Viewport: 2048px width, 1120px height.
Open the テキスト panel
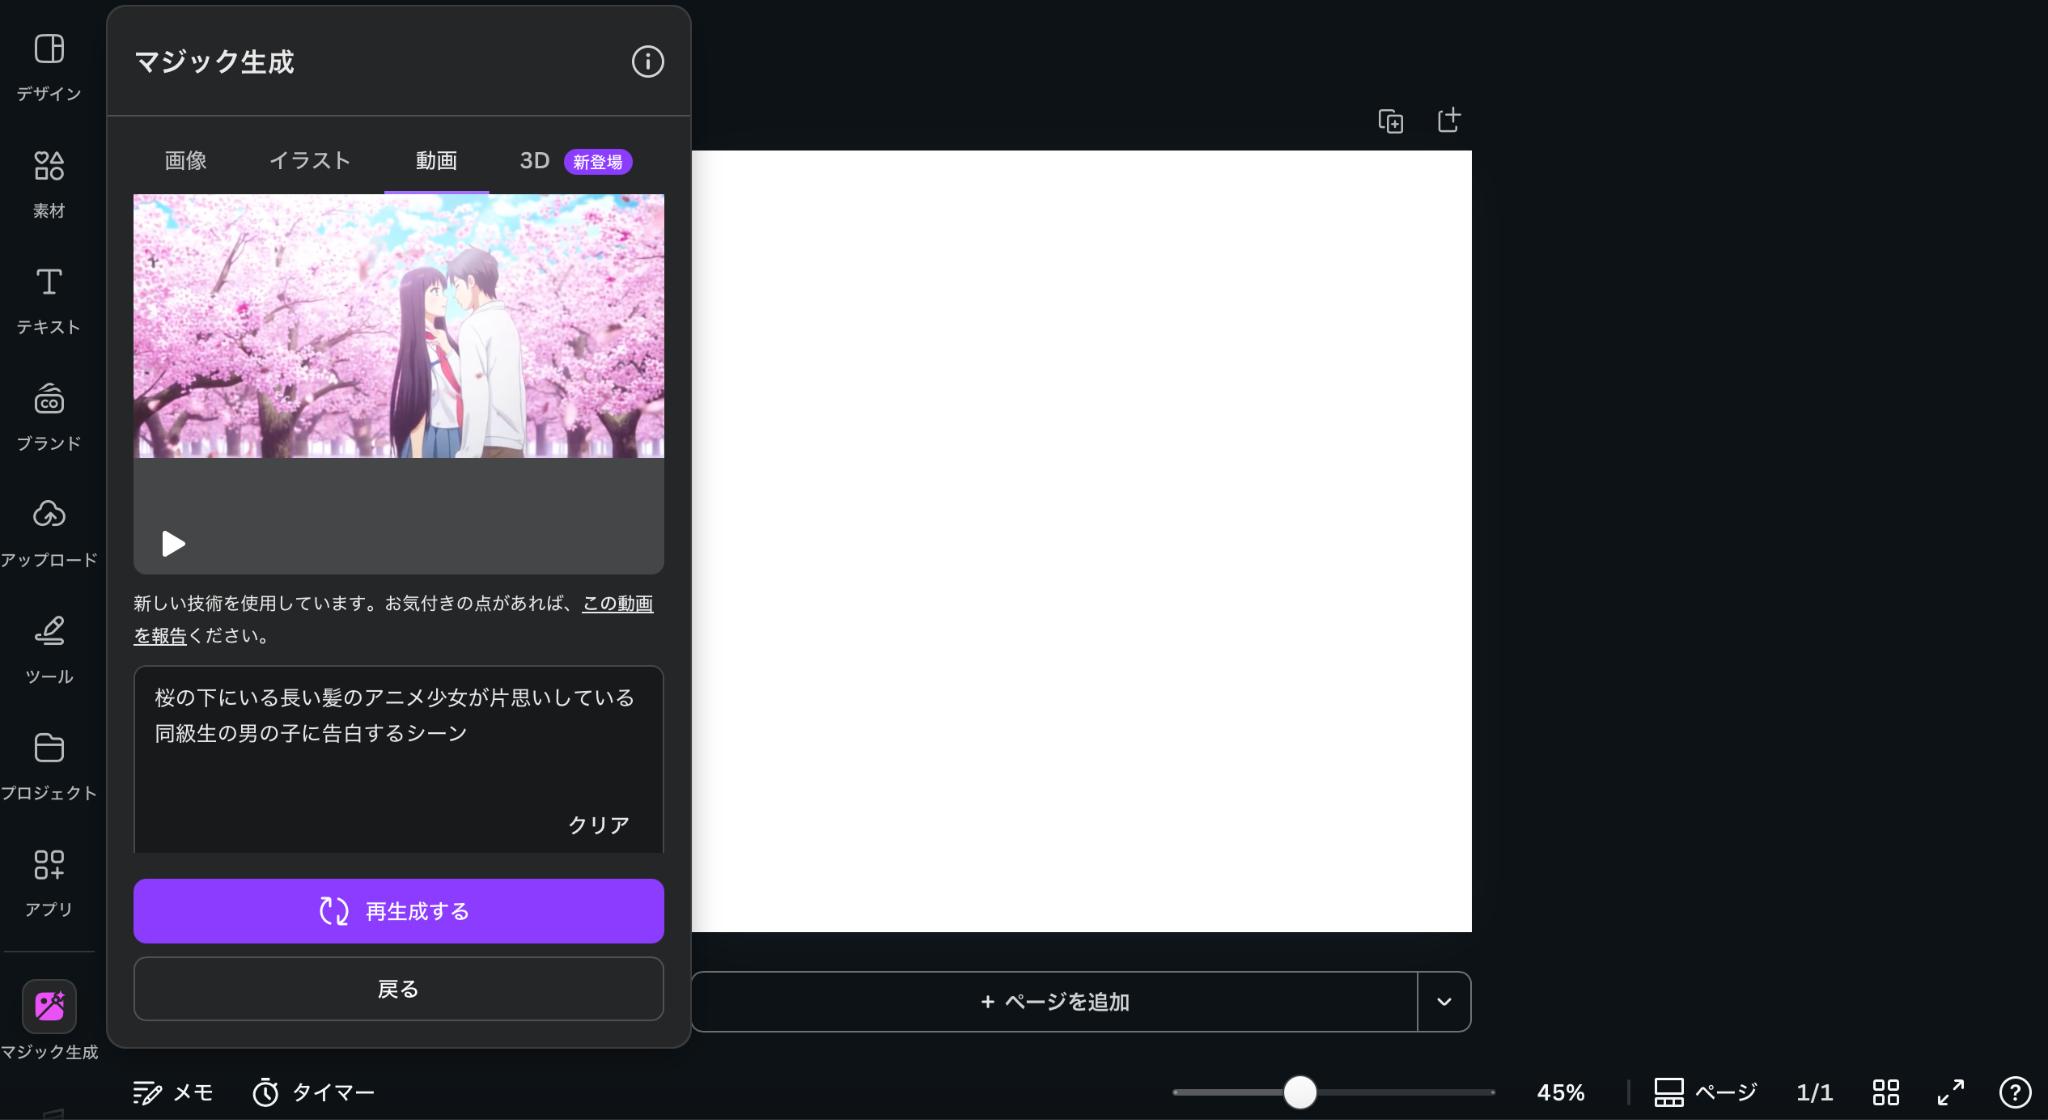click(x=48, y=297)
